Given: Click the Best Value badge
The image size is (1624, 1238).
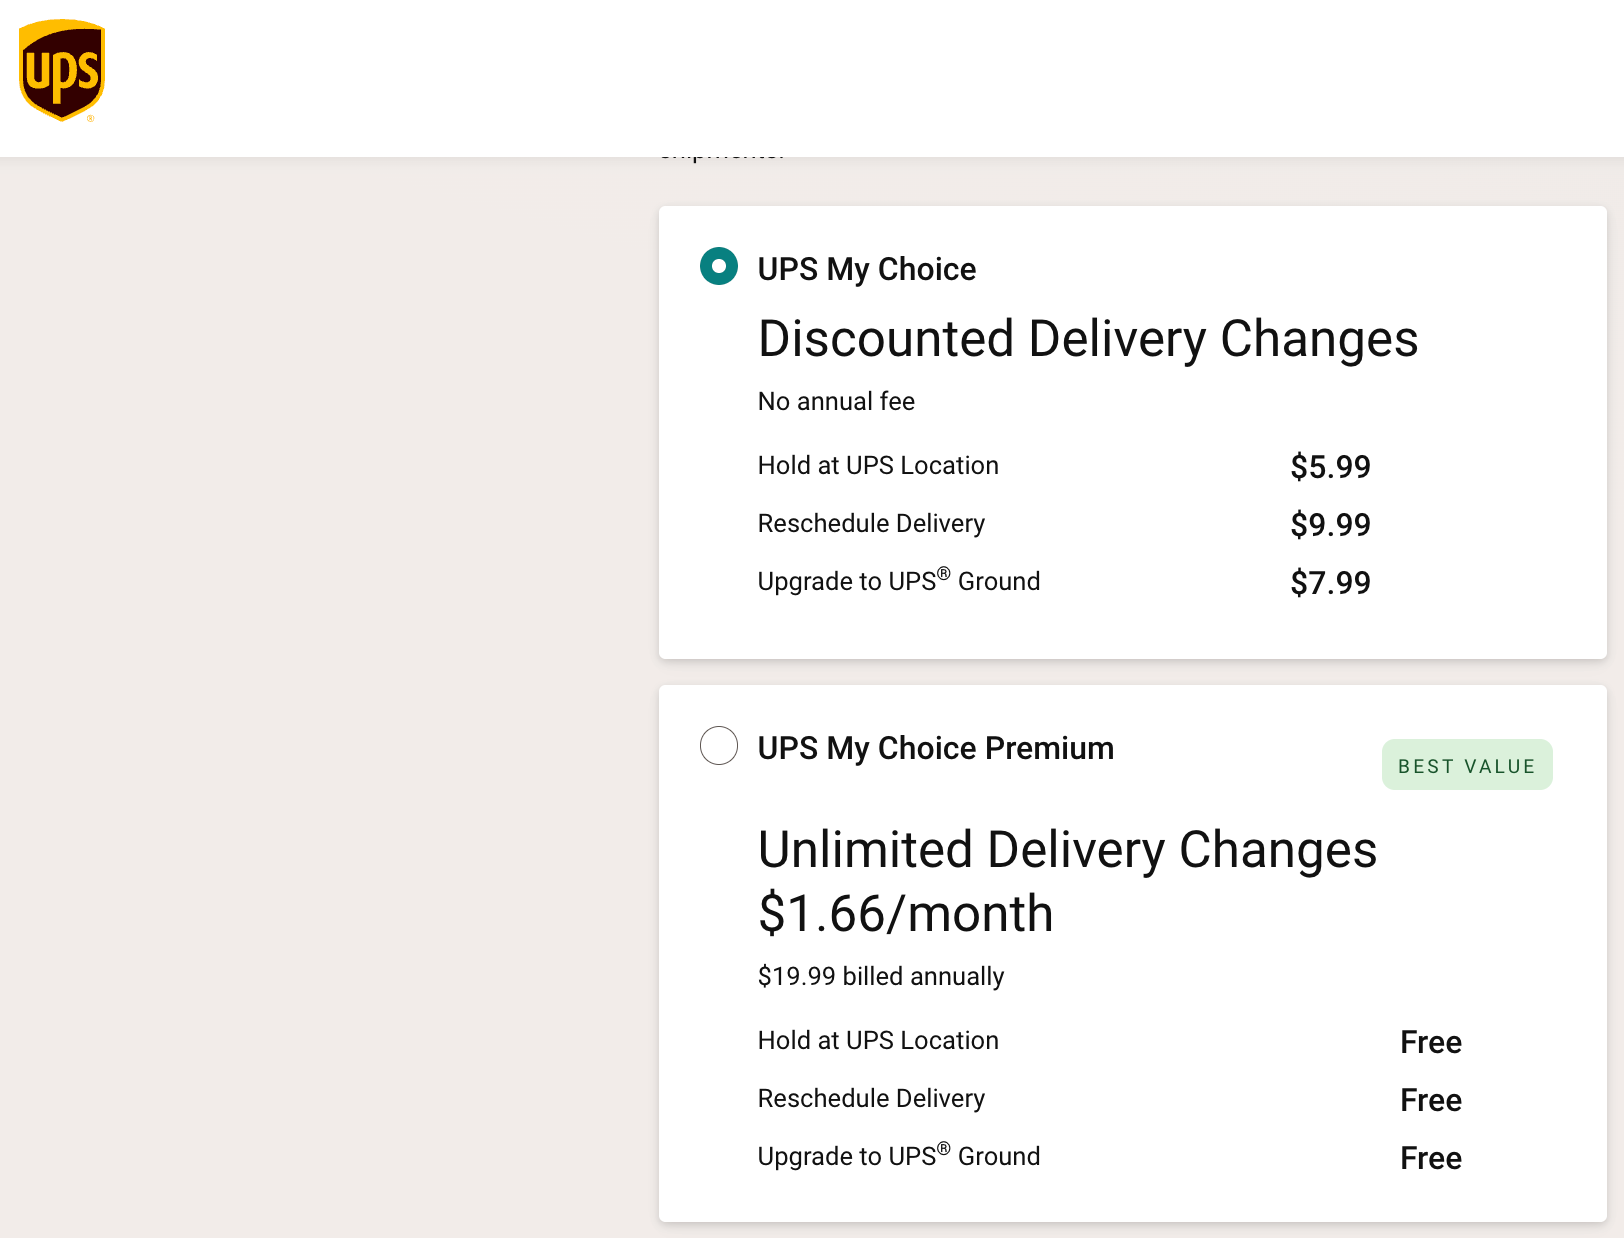Looking at the screenshot, I should coord(1466,765).
